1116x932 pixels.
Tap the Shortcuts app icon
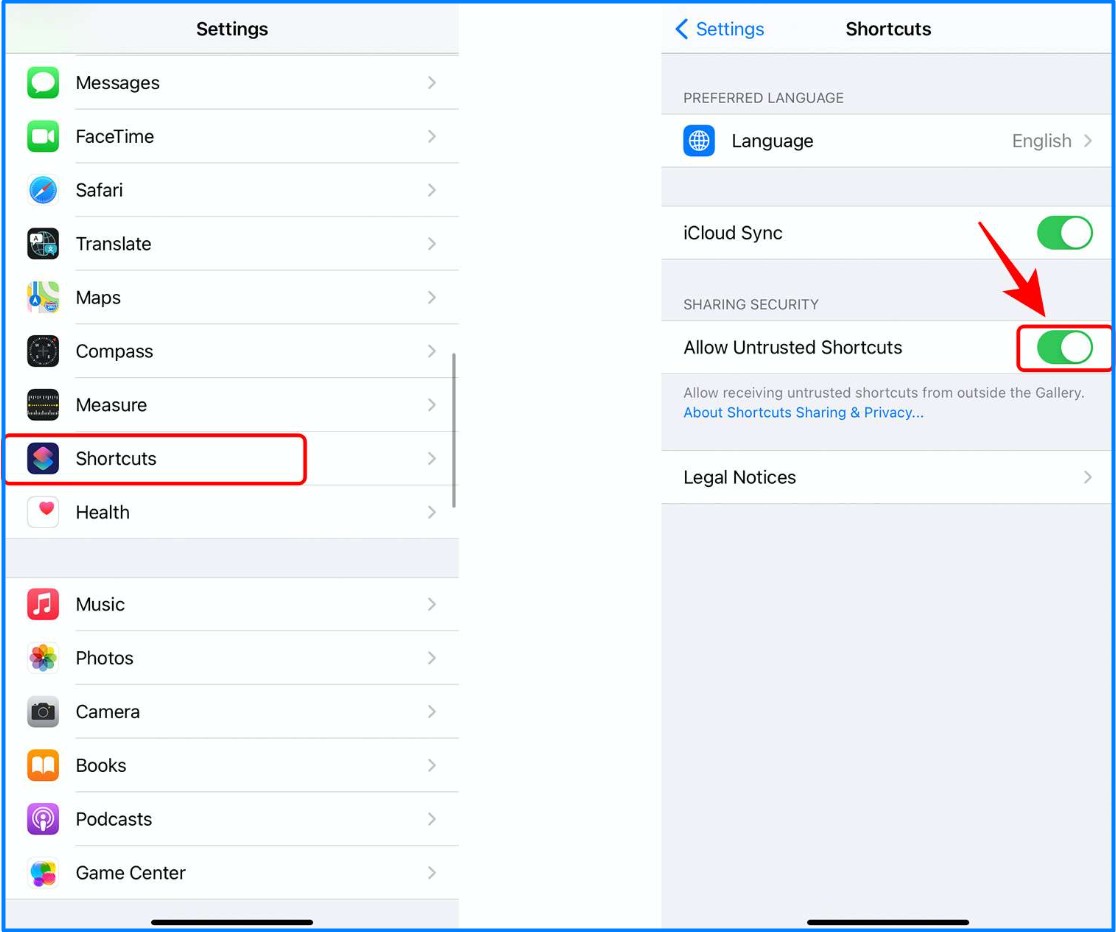43,459
